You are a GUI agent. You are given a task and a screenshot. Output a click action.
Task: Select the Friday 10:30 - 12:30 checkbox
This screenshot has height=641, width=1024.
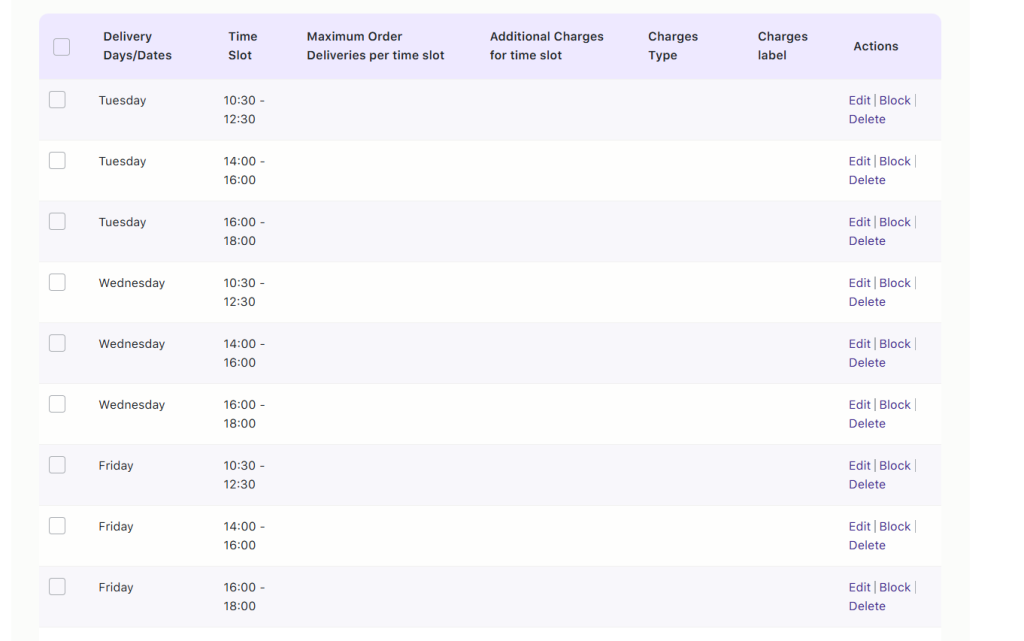(57, 465)
